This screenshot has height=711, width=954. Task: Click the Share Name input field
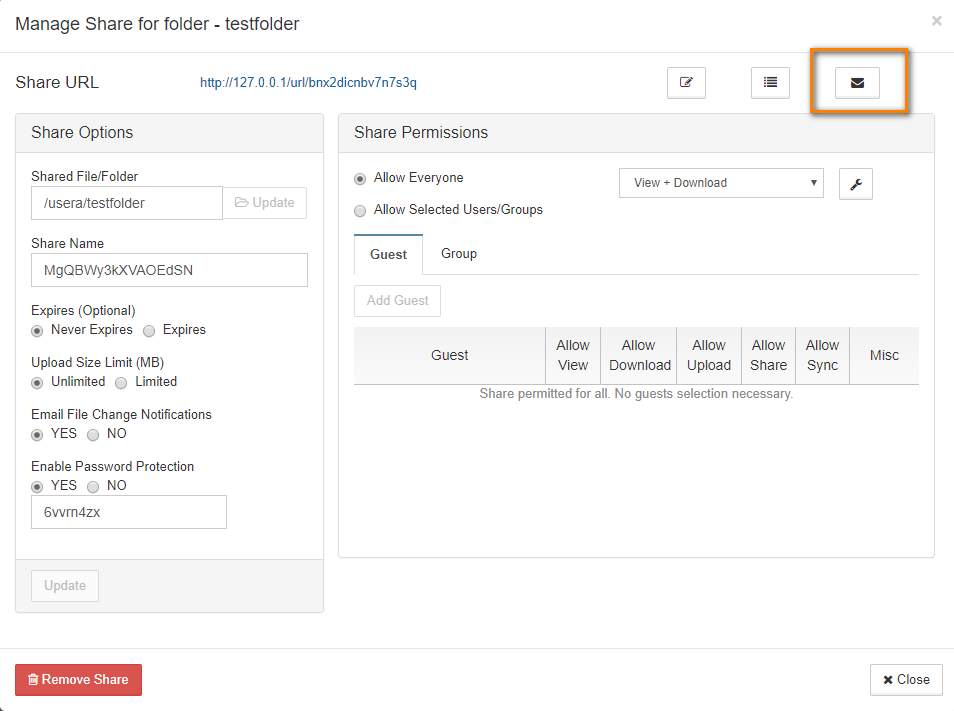tap(169, 270)
